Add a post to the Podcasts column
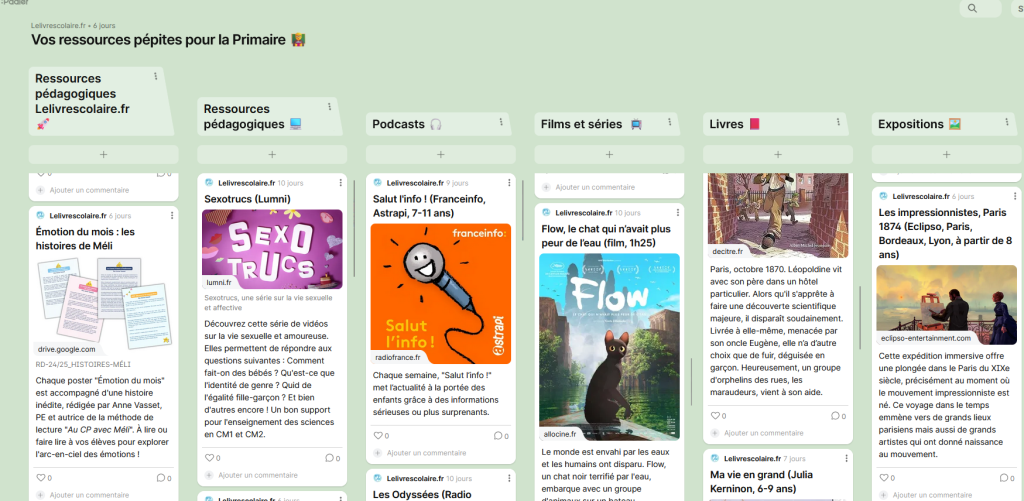 click(441, 155)
